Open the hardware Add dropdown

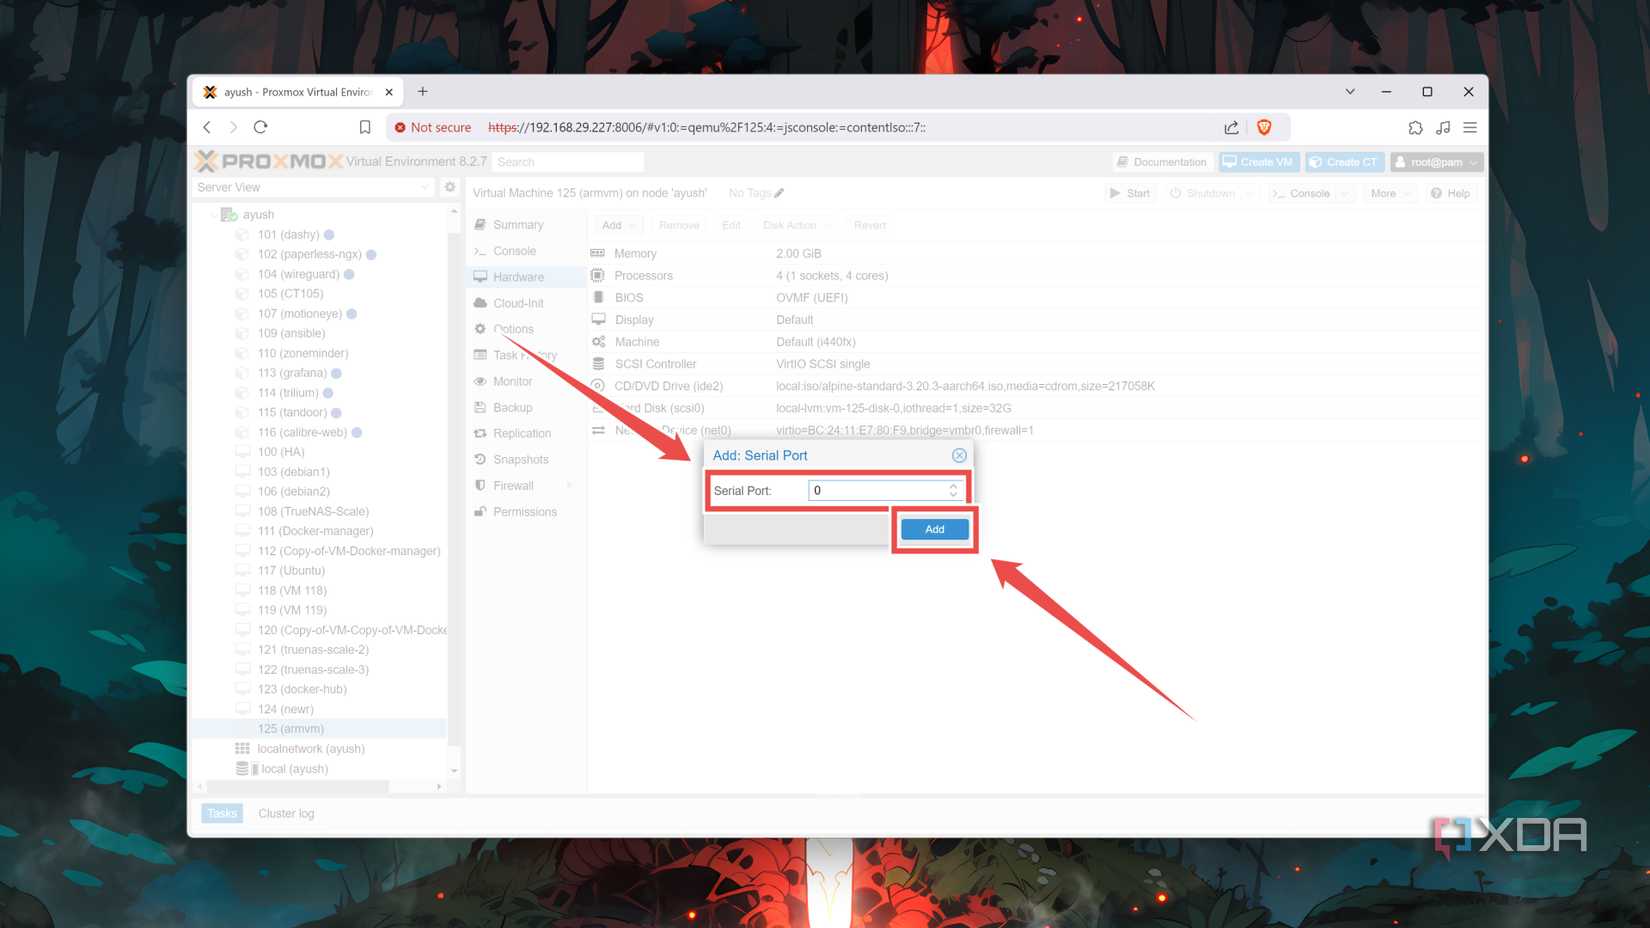(x=619, y=225)
